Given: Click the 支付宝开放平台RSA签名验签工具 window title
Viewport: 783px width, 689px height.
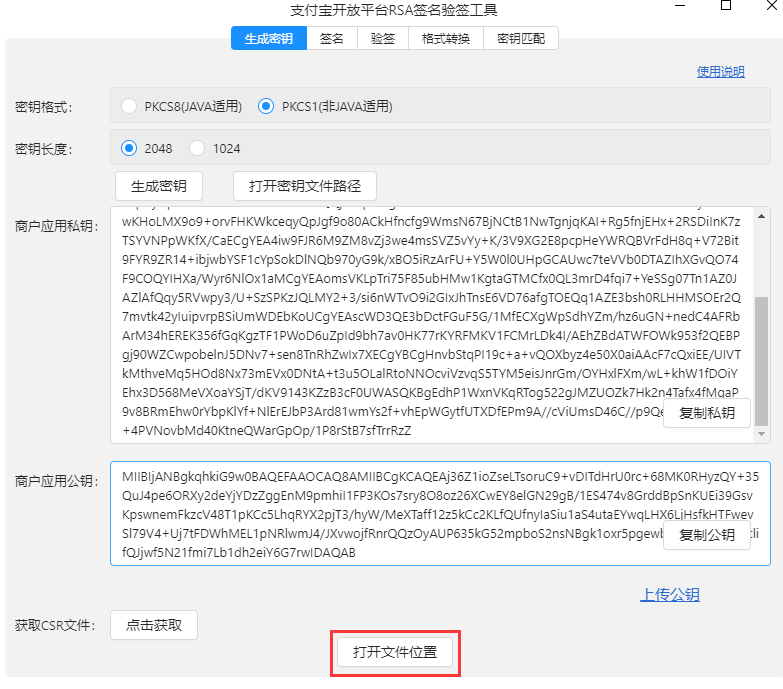Looking at the screenshot, I should point(393,10).
